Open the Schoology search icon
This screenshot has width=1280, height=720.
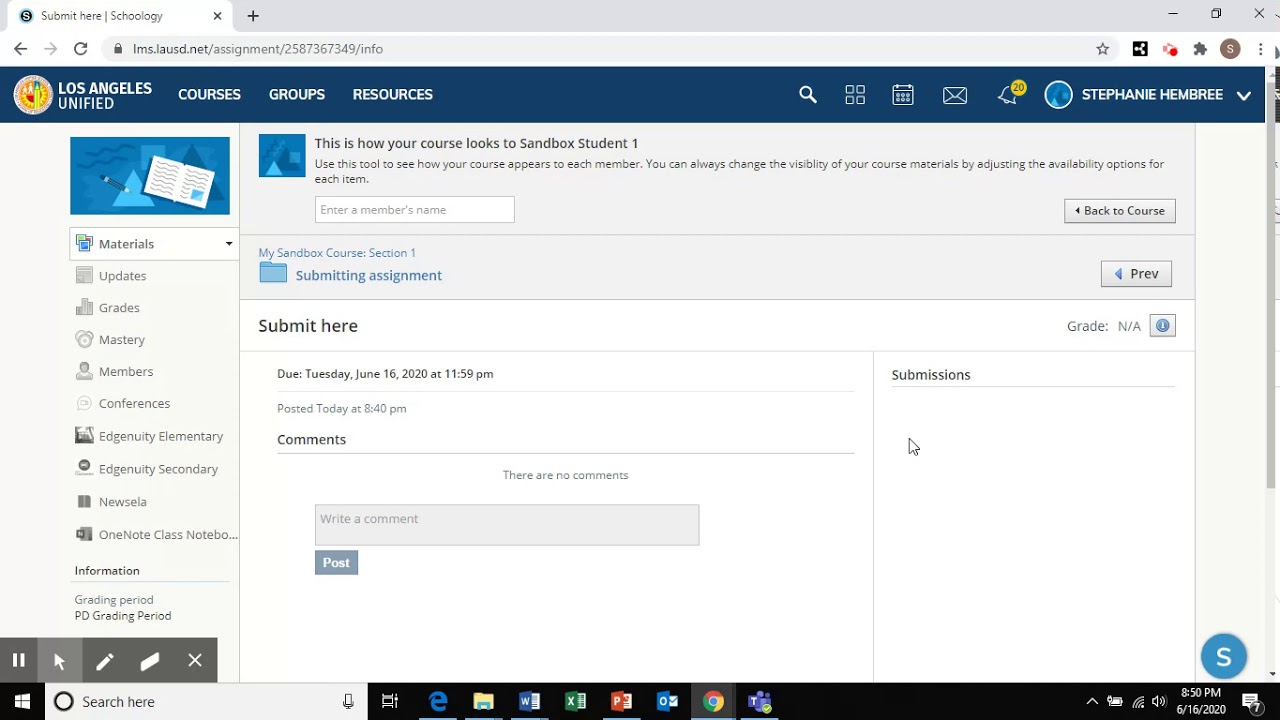tap(808, 95)
